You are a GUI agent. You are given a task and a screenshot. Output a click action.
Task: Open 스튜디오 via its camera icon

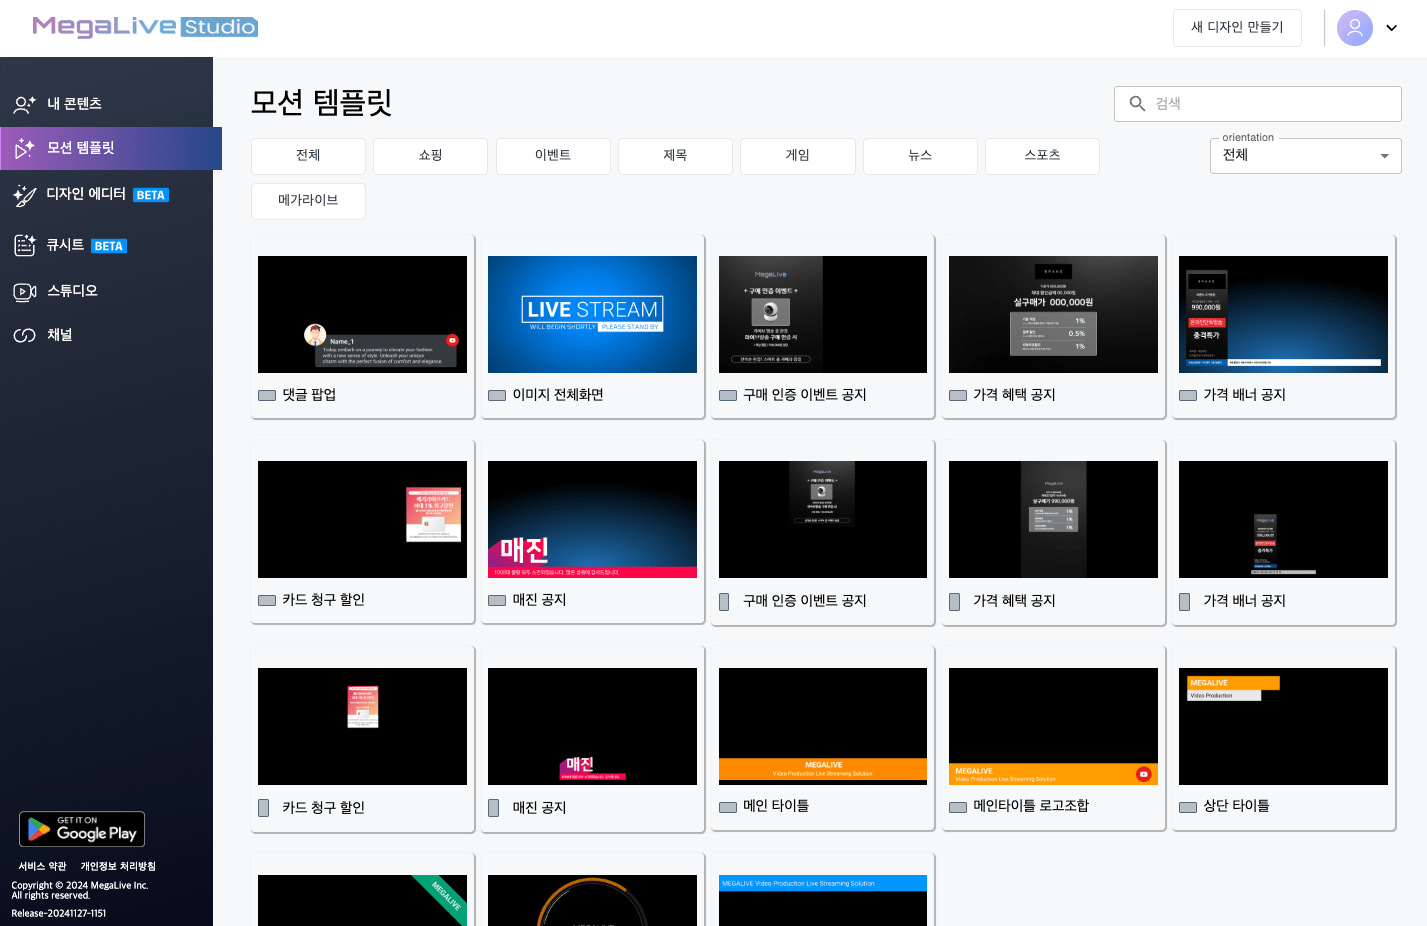(25, 291)
